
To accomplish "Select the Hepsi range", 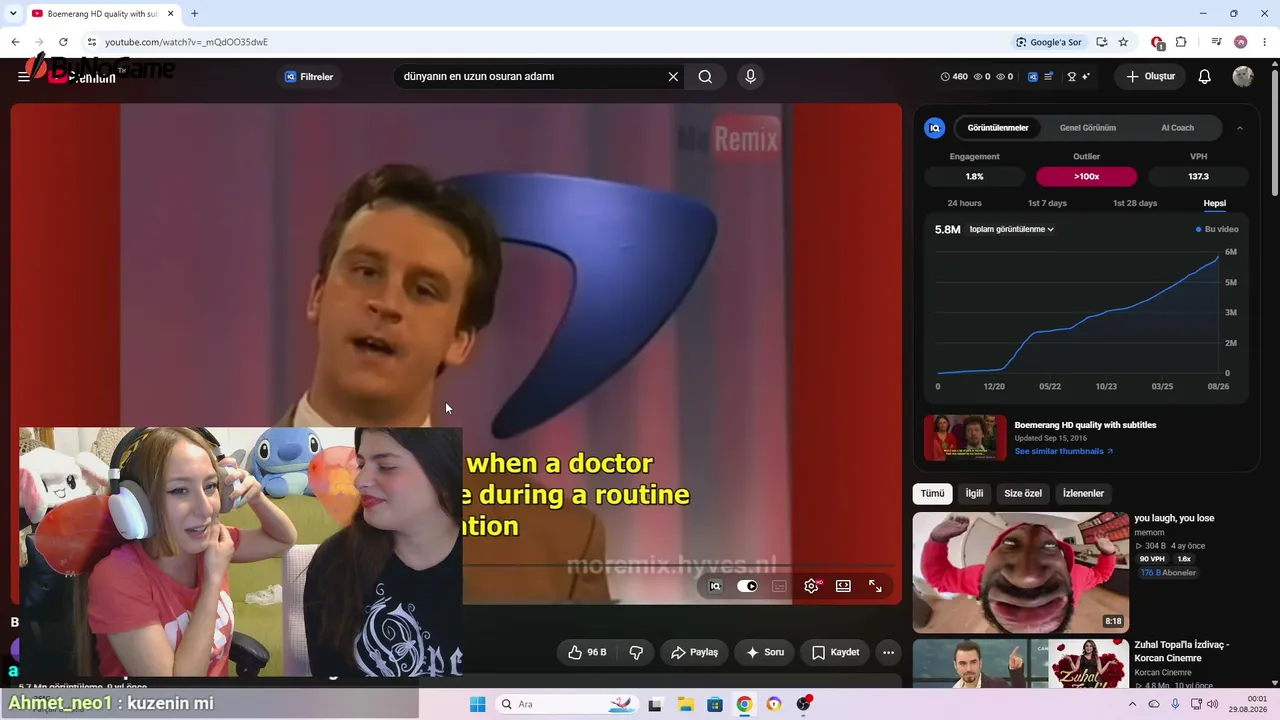I will (1215, 203).
